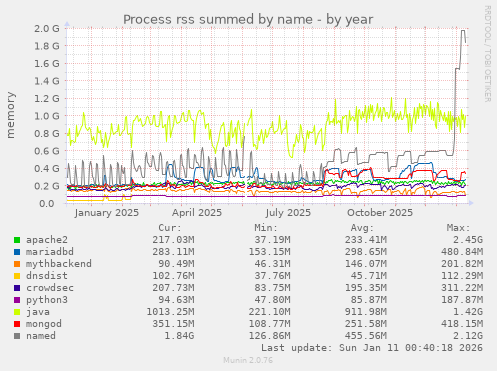The image size is (497, 371).
Task: Click the '1.0 G' y-axis label
Action: tap(47, 116)
